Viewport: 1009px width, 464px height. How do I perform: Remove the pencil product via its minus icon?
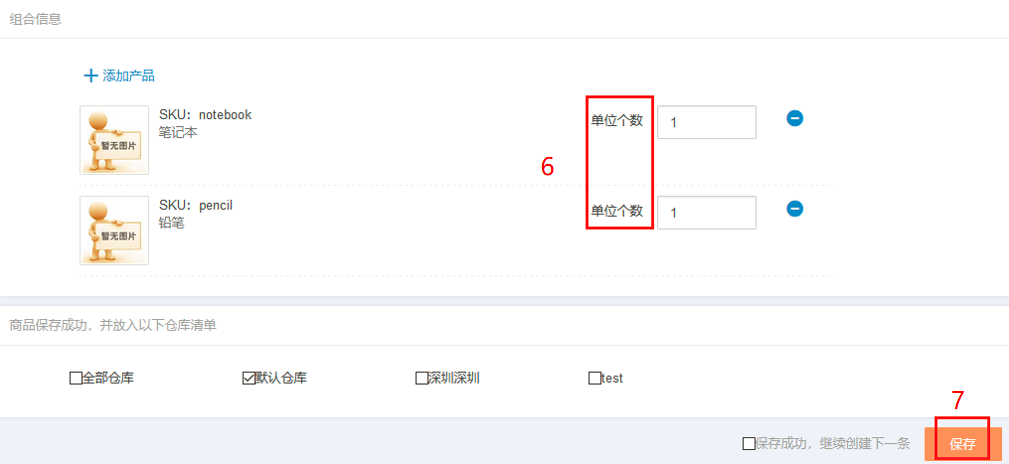pyautogui.click(x=795, y=209)
